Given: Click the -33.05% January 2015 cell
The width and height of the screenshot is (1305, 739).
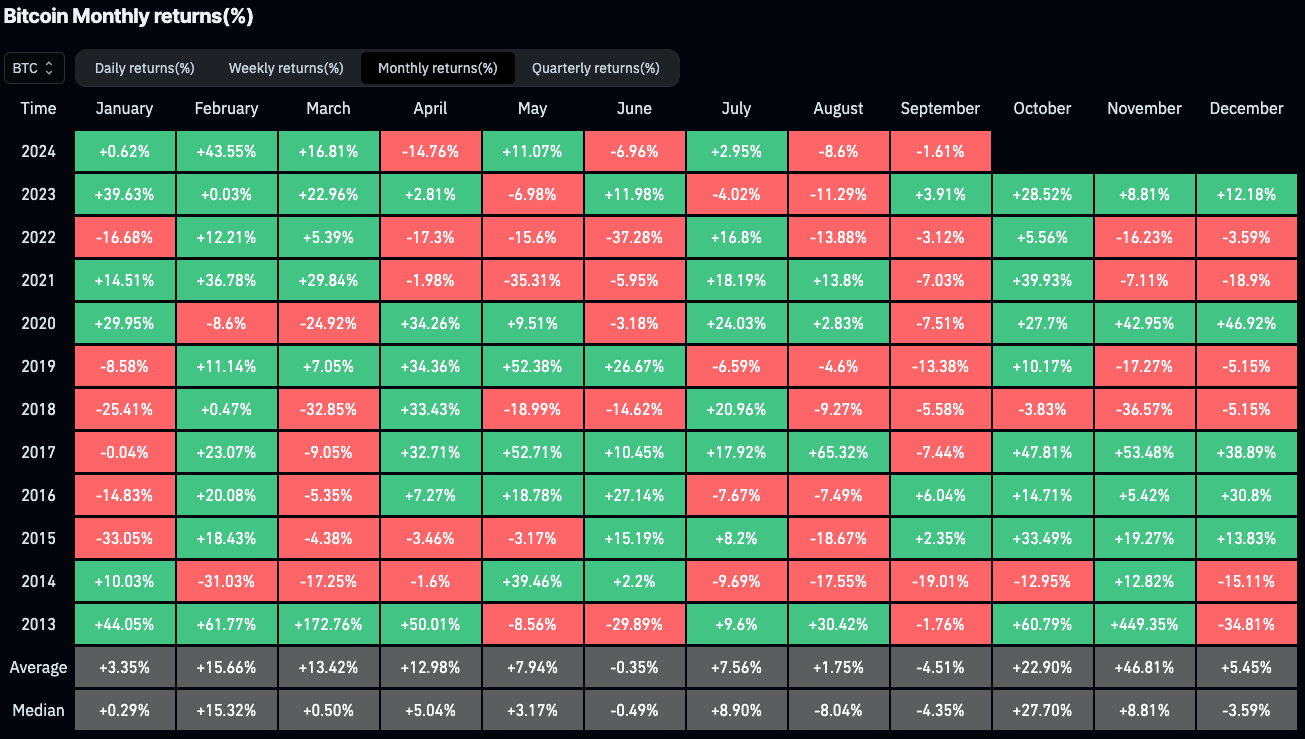Looking at the screenshot, I should (125, 538).
